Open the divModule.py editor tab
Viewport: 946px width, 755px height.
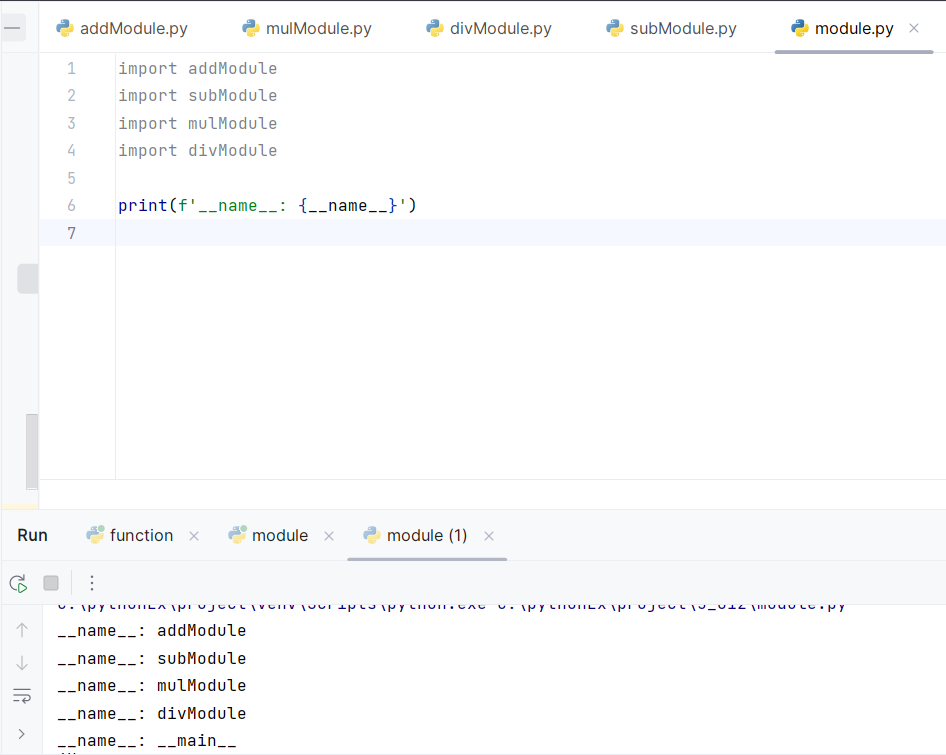[x=489, y=28]
